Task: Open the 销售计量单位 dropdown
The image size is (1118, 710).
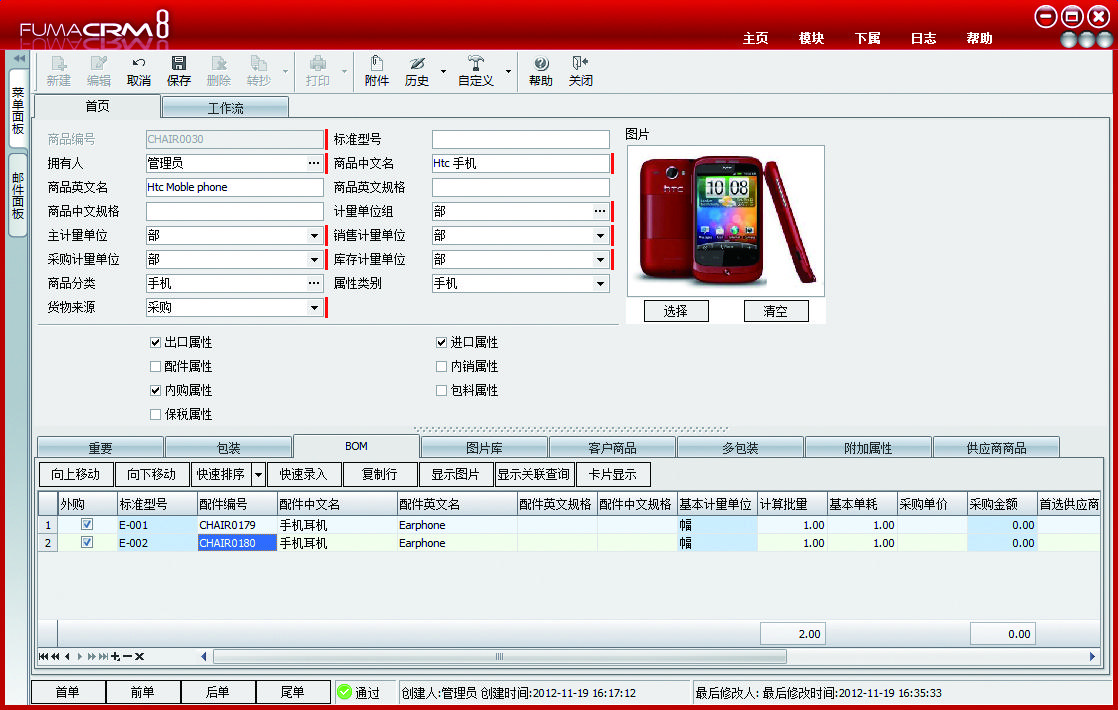Action: (x=600, y=235)
